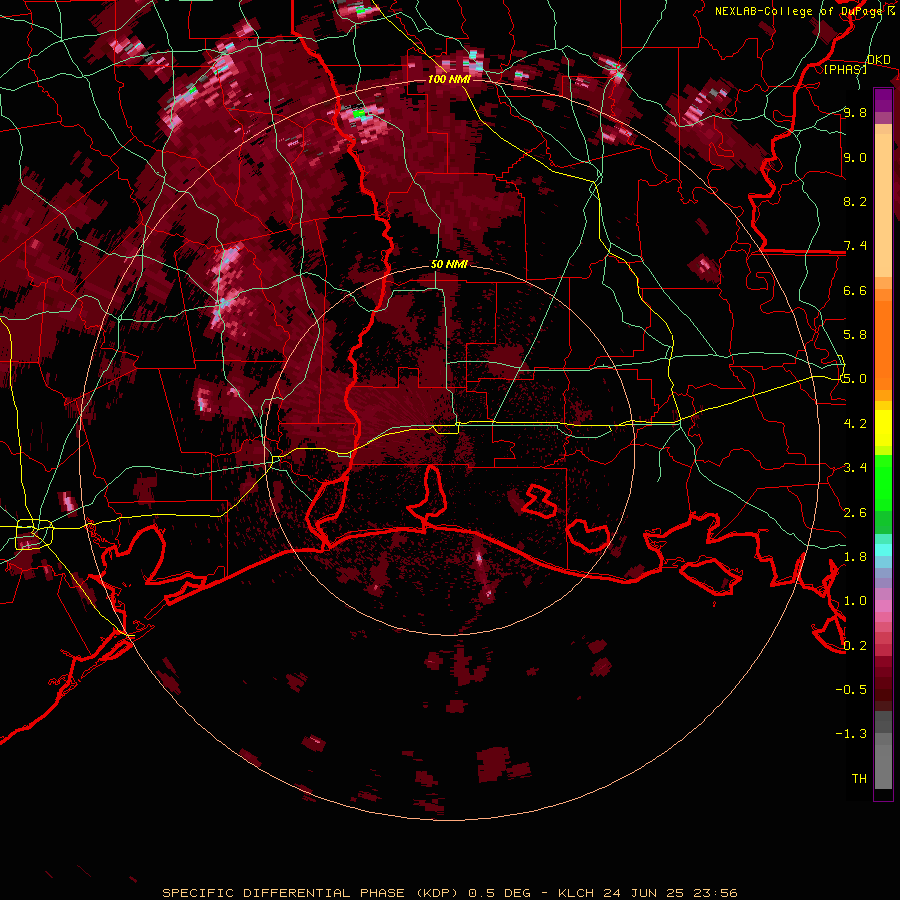This screenshot has height=900, width=900.
Task: Click the [PHAS] legend heading
Action: coord(845,69)
